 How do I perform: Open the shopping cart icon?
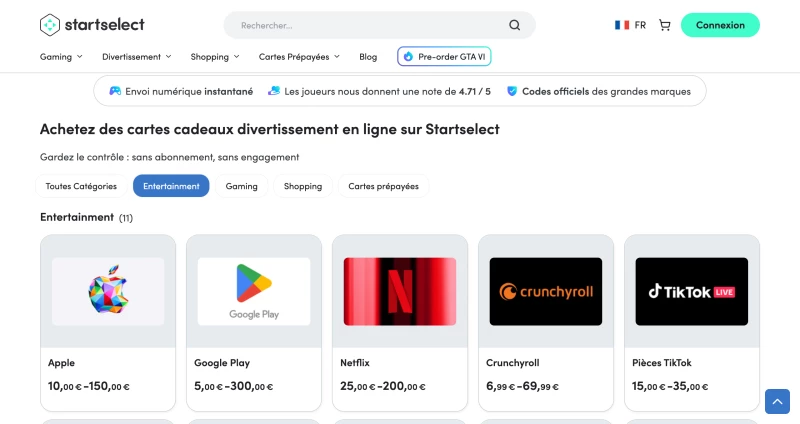(x=664, y=25)
